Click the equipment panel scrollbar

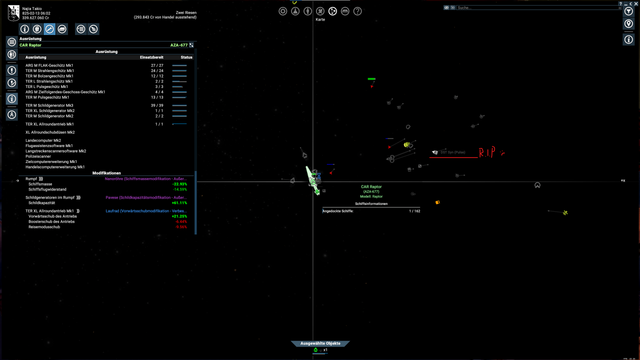pyautogui.click(x=196, y=202)
